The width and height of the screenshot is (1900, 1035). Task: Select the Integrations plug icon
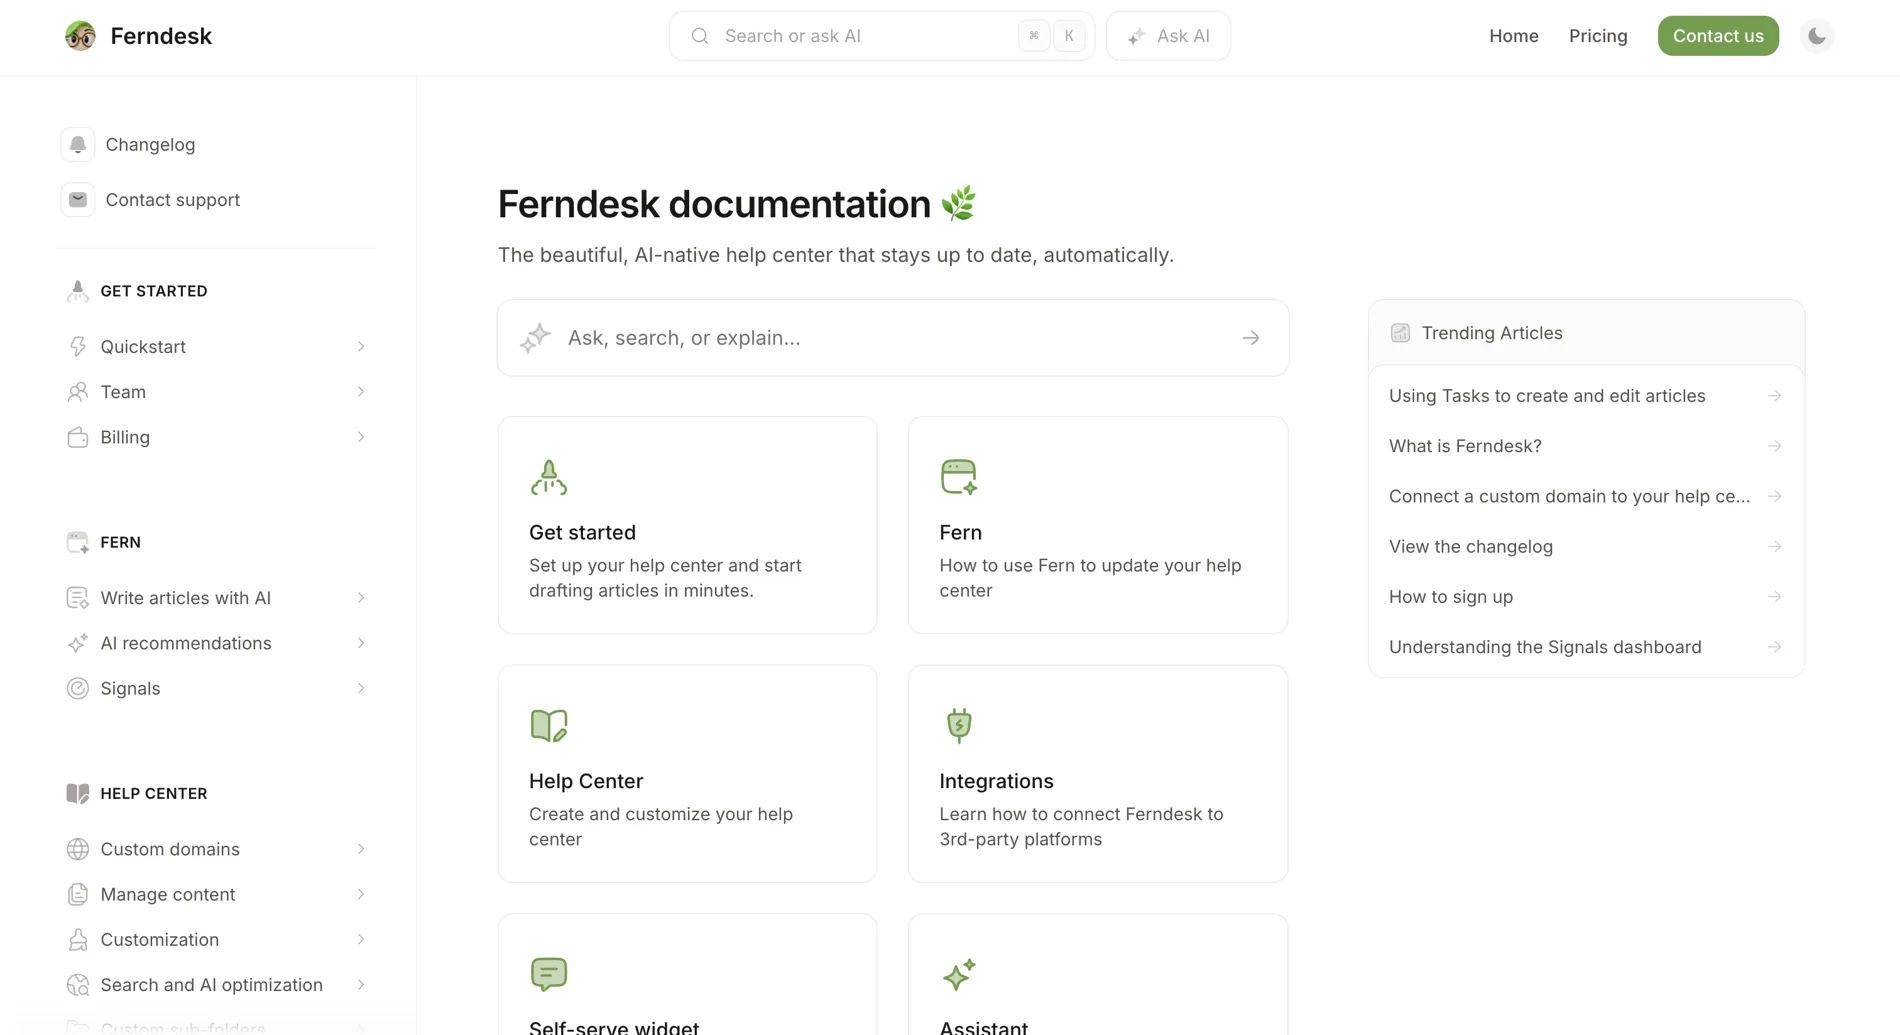point(959,725)
